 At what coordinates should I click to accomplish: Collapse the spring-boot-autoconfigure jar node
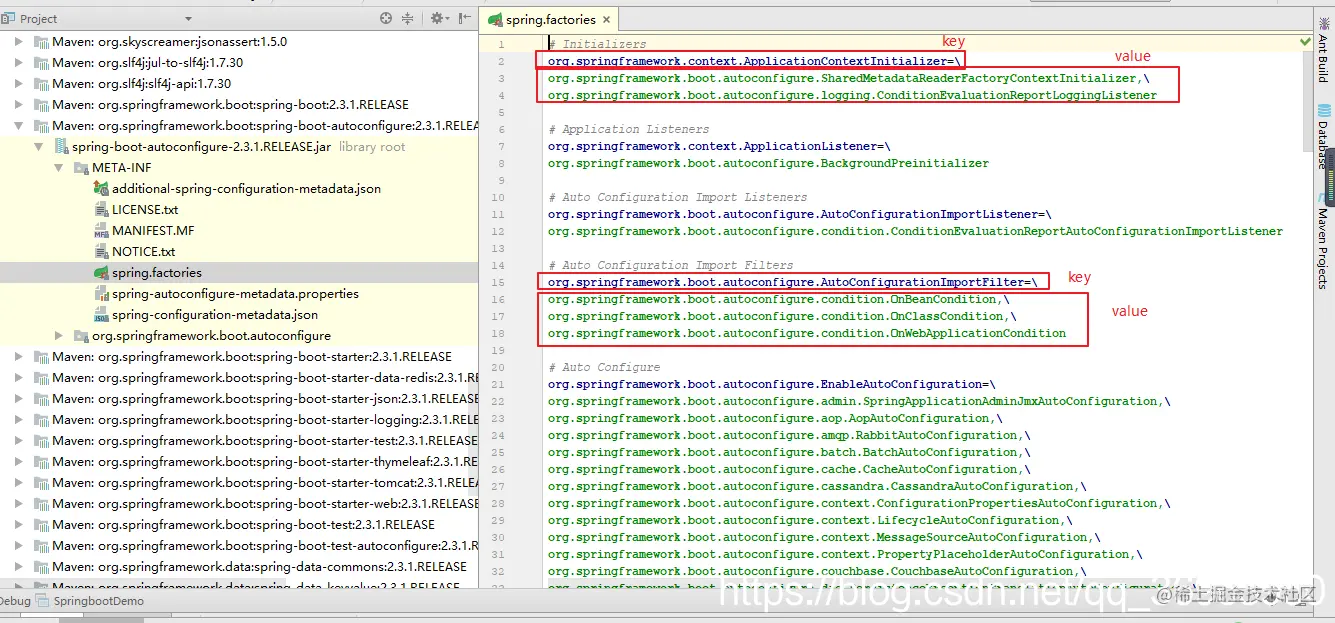[39, 147]
